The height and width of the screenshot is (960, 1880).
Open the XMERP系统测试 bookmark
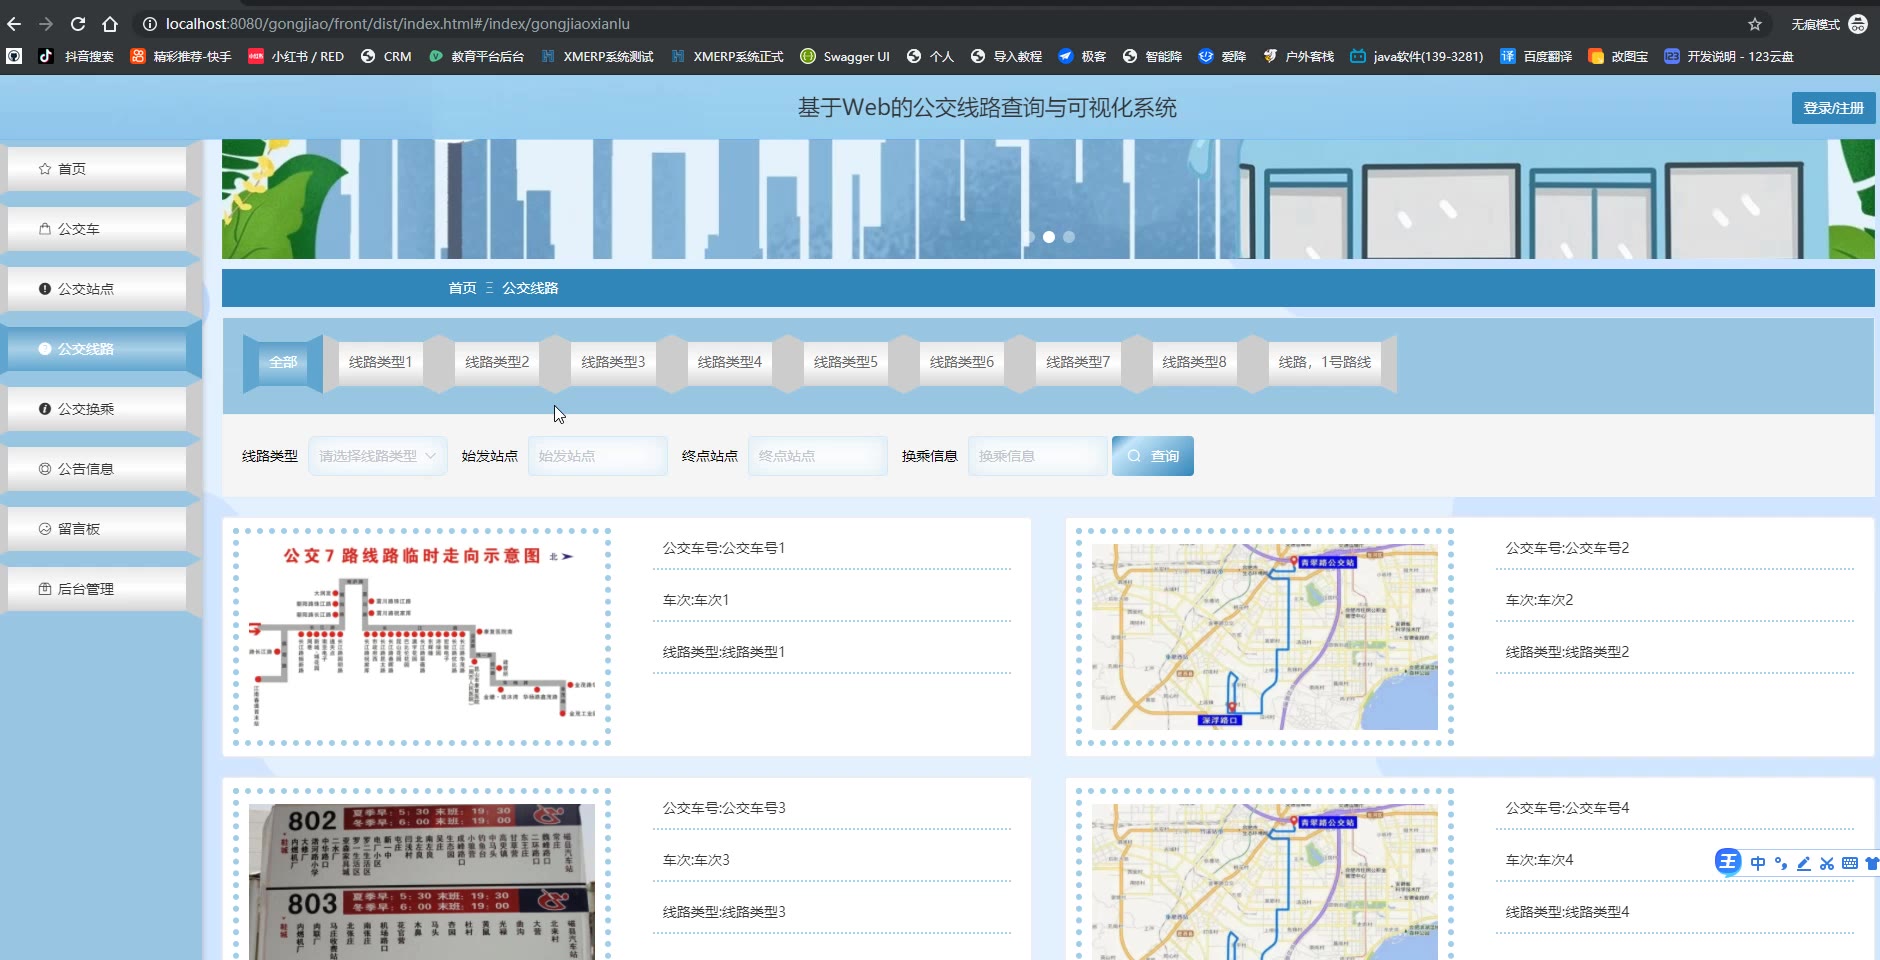597,57
